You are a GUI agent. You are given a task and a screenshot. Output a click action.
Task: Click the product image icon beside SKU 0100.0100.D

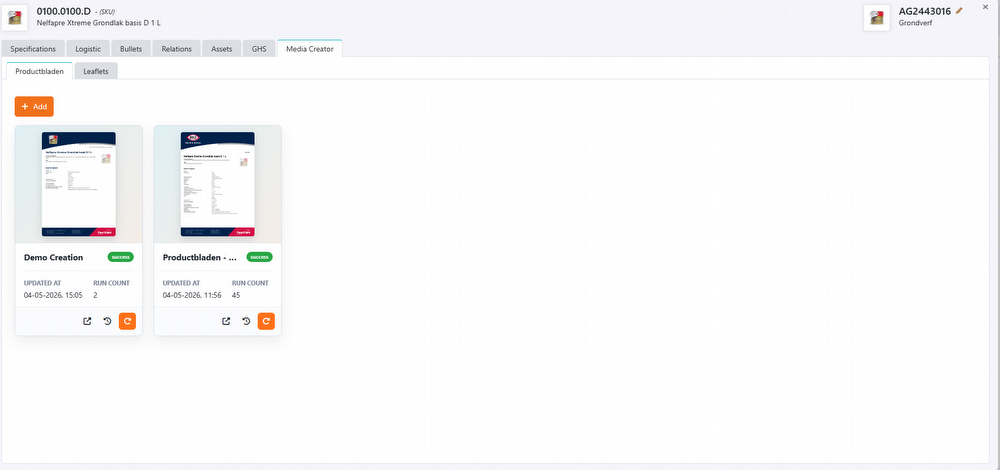pyautogui.click(x=15, y=18)
